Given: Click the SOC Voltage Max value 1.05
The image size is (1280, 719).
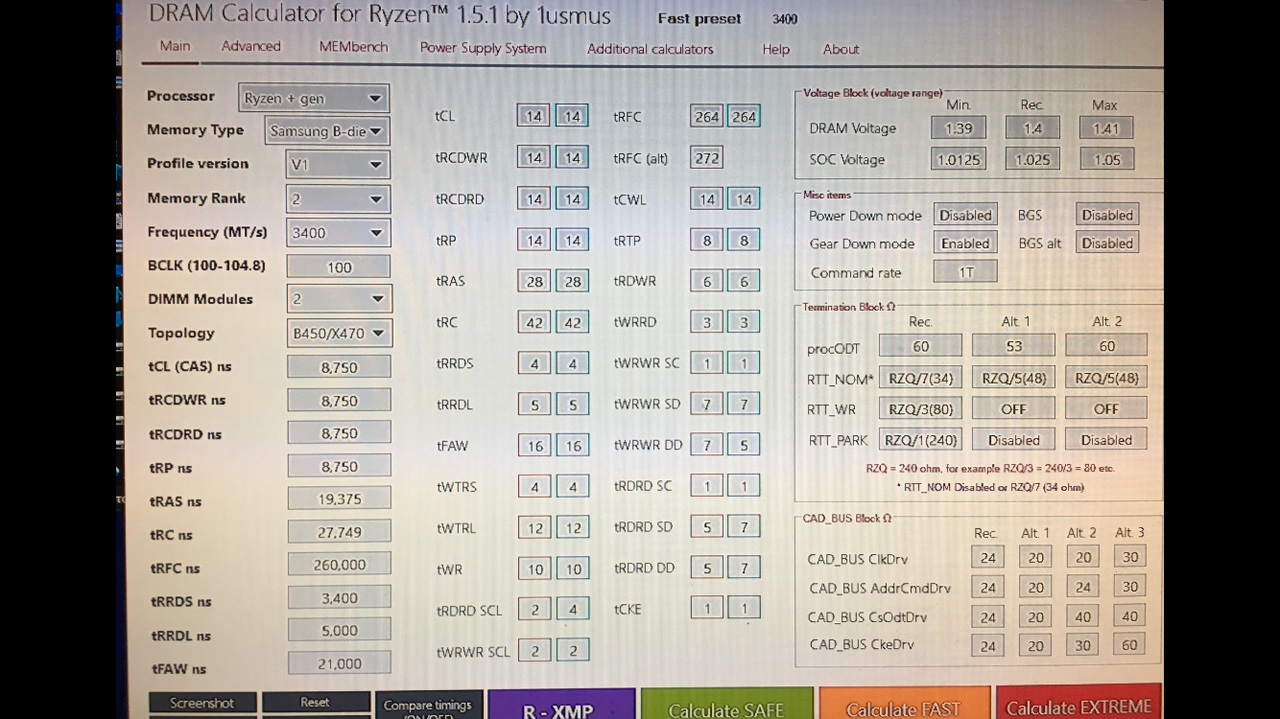Looking at the screenshot, I should (x=1107, y=159).
